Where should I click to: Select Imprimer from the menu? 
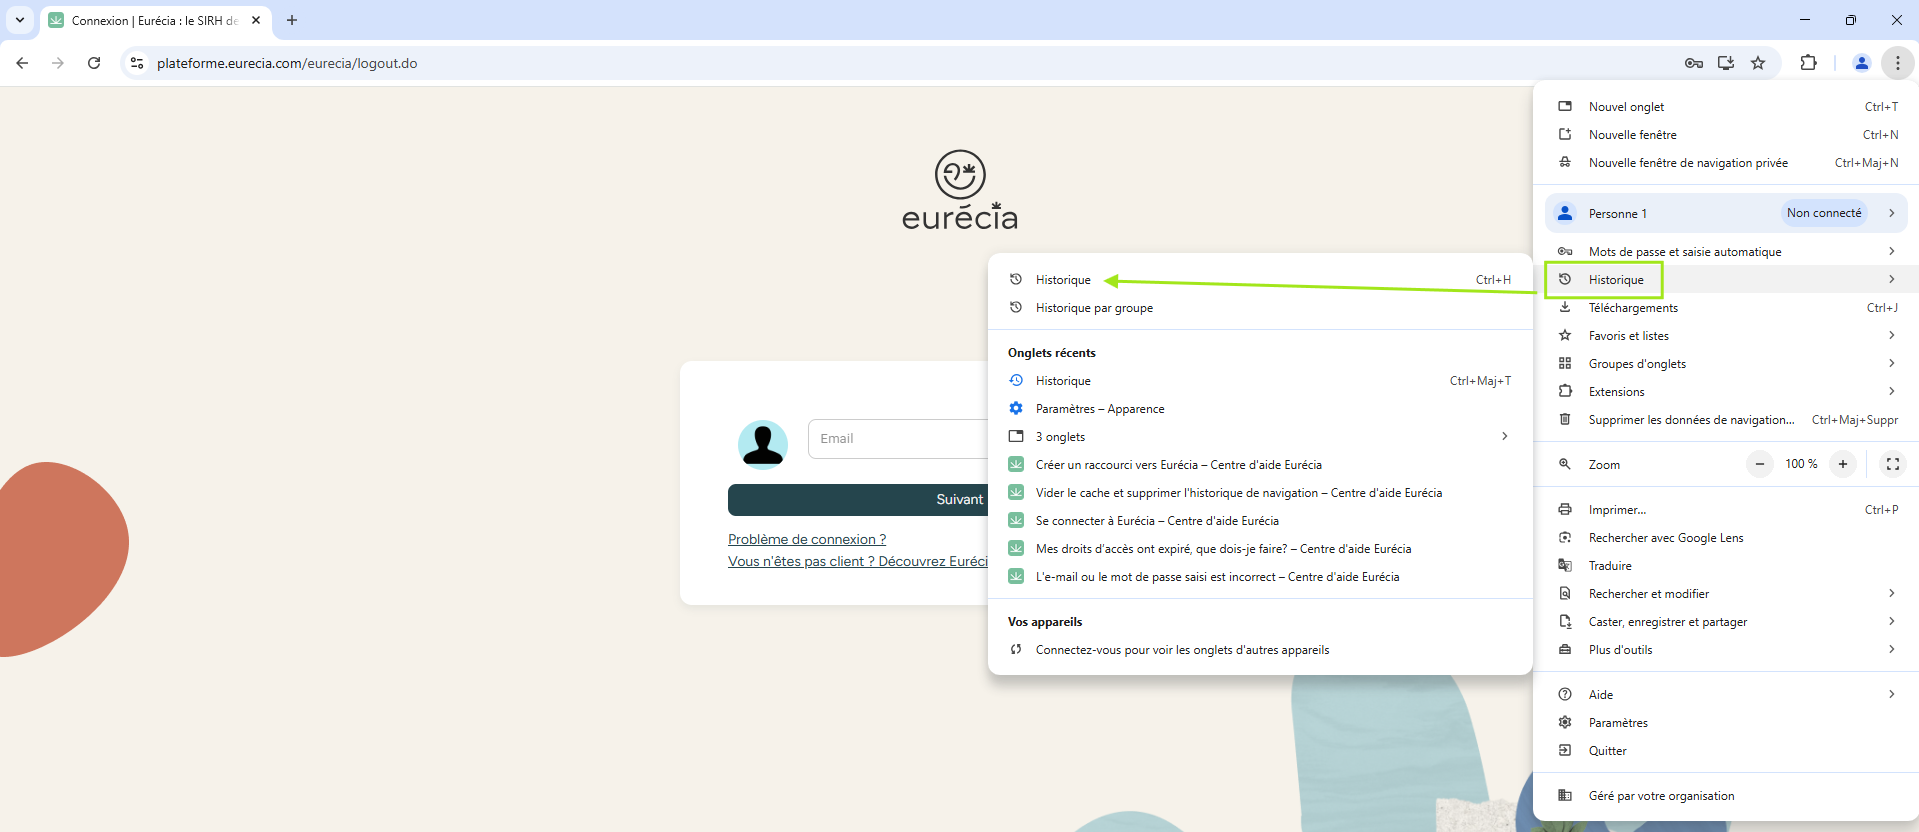coord(1726,510)
